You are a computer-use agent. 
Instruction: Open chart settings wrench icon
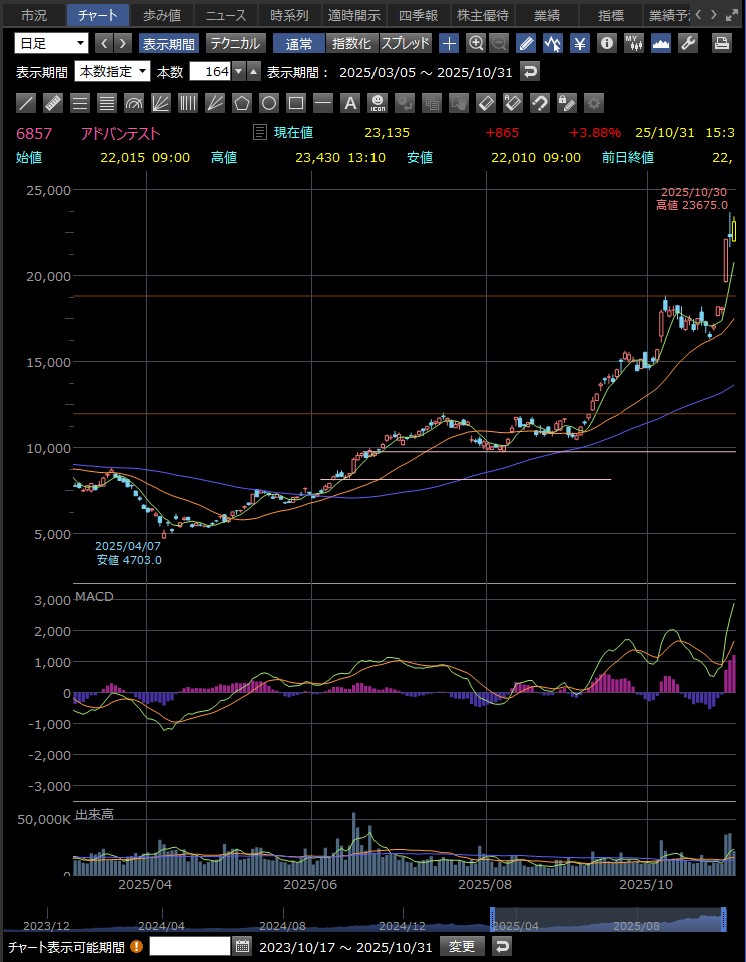click(688, 43)
